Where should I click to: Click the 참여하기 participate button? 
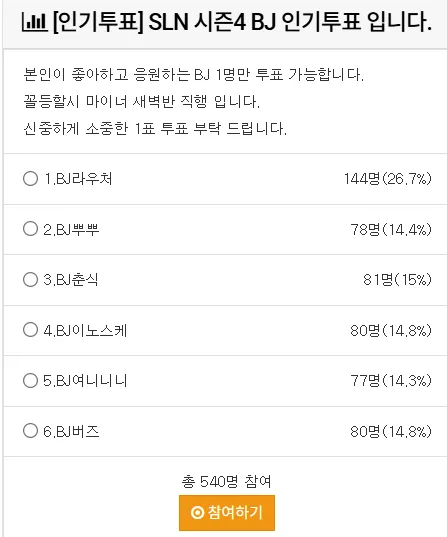point(227,513)
